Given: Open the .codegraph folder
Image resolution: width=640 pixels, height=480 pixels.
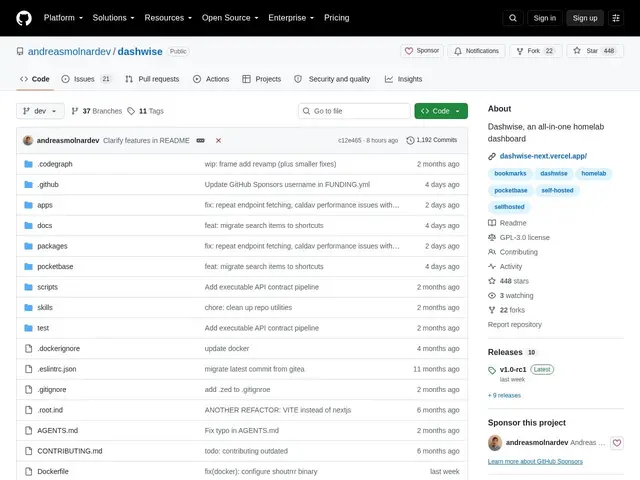Looking at the screenshot, I should point(55,164).
